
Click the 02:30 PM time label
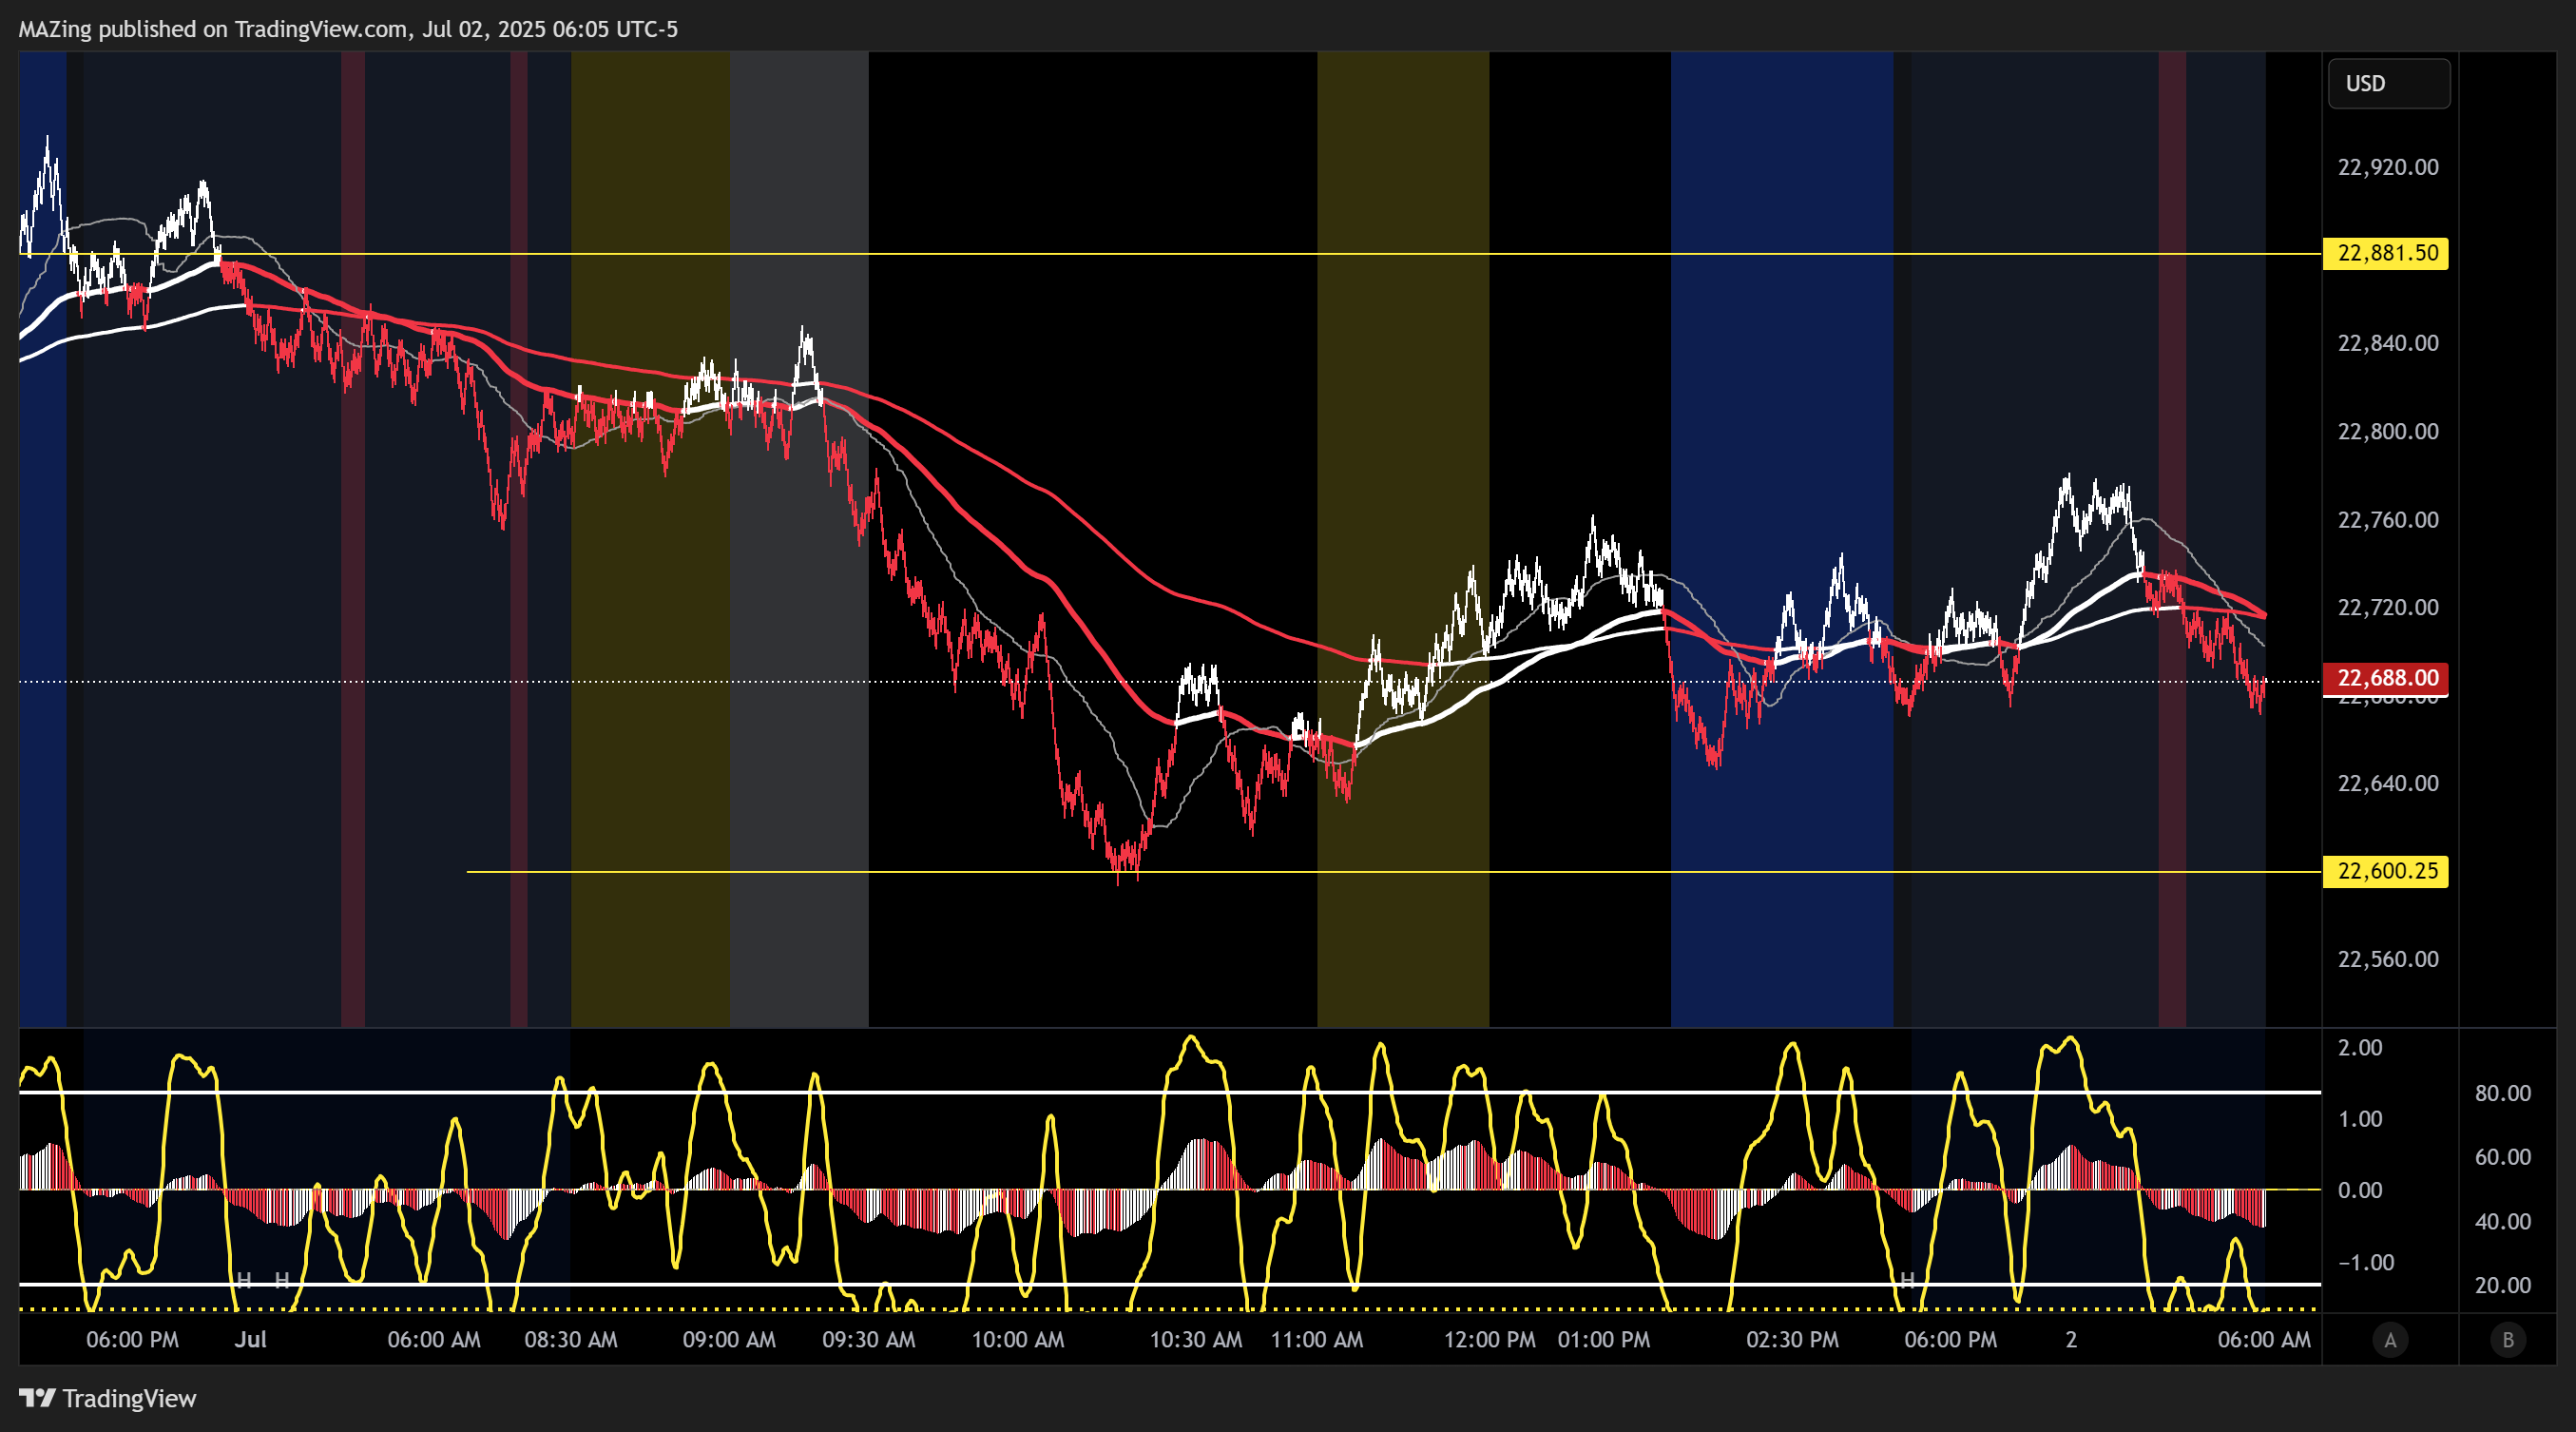(1792, 1340)
